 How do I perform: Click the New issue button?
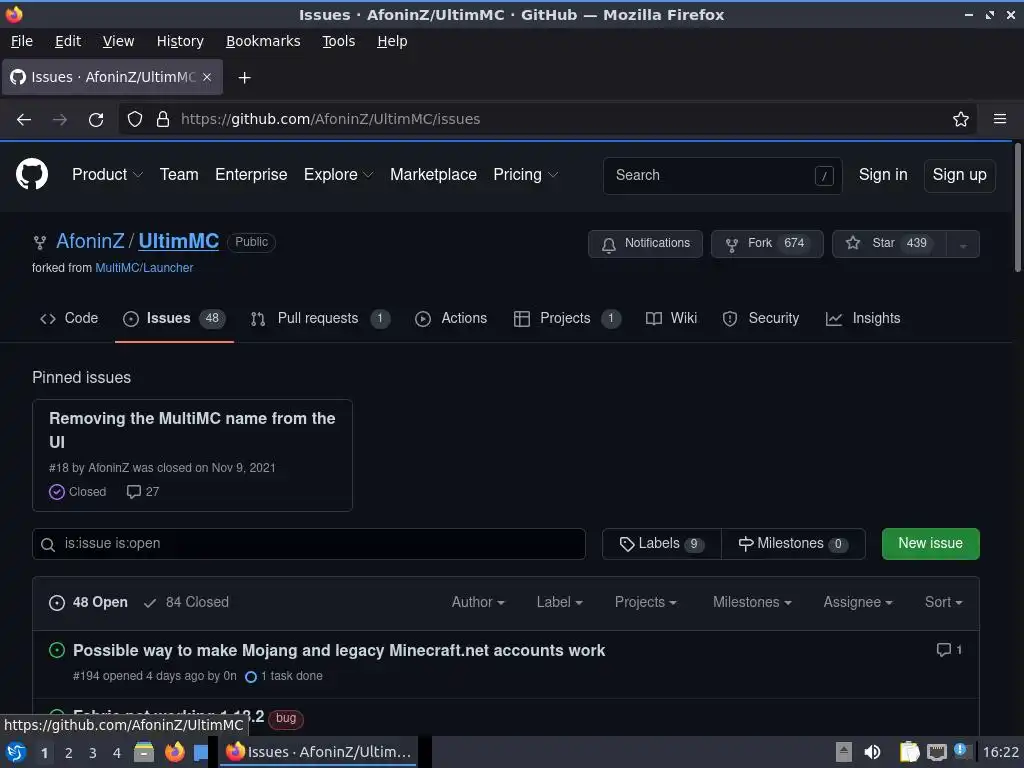[x=930, y=543]
